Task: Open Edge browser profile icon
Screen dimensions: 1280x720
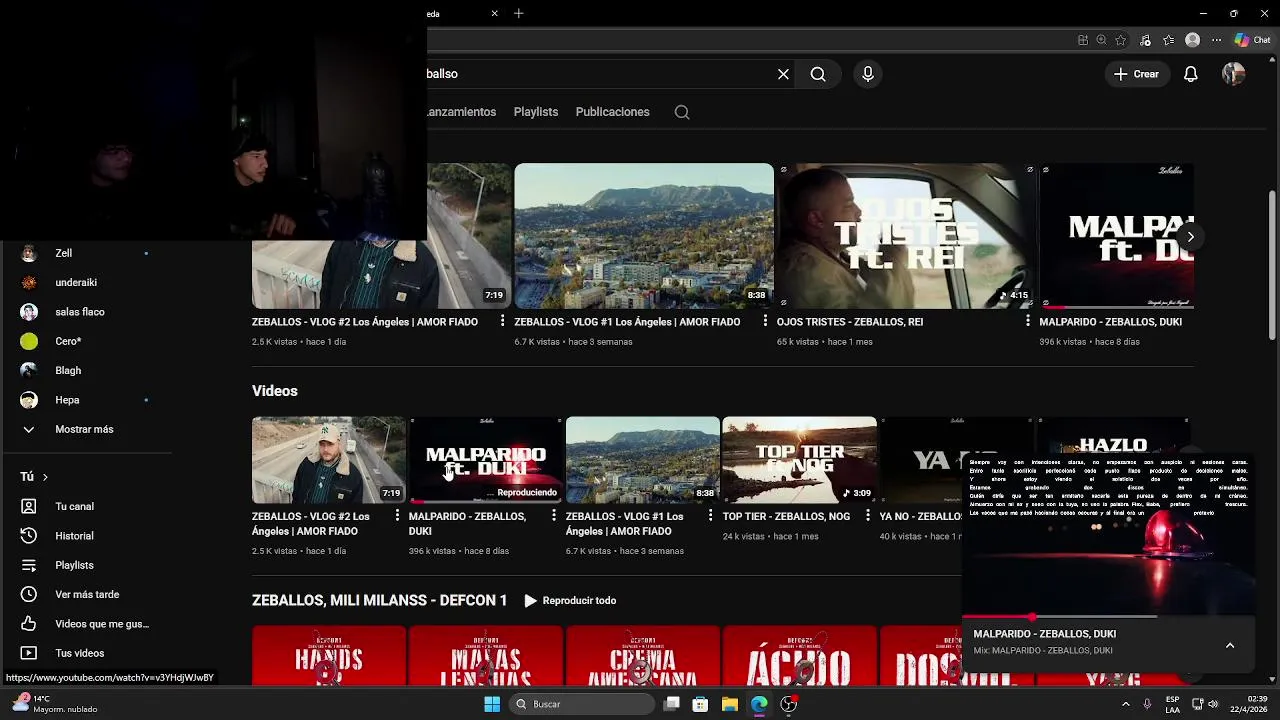Action: coord(1192,40)
